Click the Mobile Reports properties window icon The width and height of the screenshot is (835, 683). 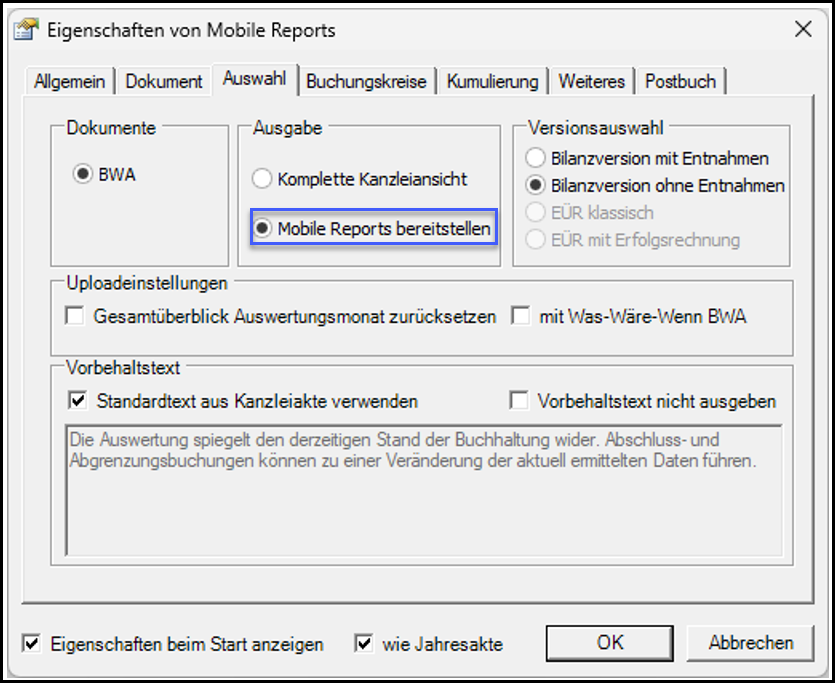pyautogui.click(x=26, y=30)
